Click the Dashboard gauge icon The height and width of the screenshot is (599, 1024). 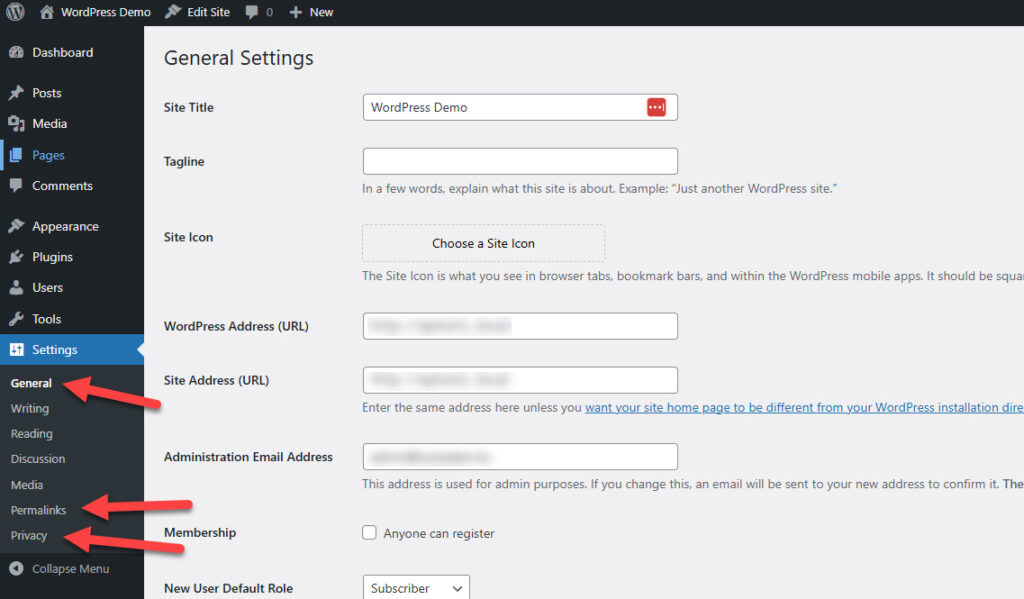point(16,53)
